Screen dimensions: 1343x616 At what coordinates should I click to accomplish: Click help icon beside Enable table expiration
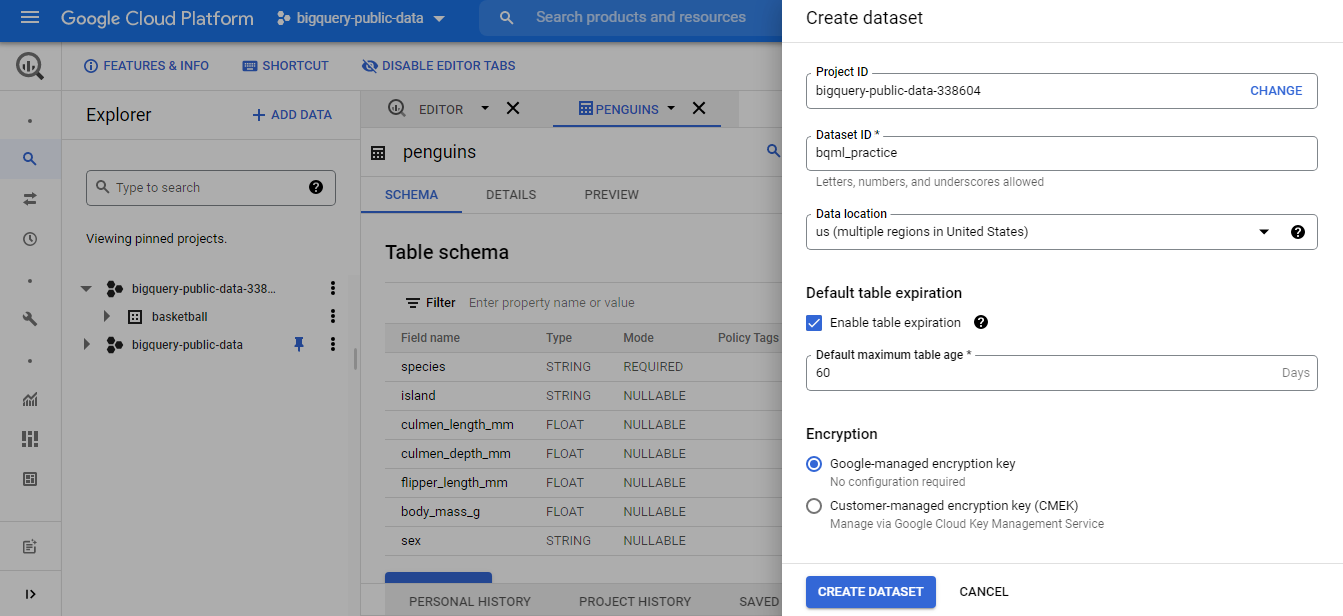[x=981, y=322]
